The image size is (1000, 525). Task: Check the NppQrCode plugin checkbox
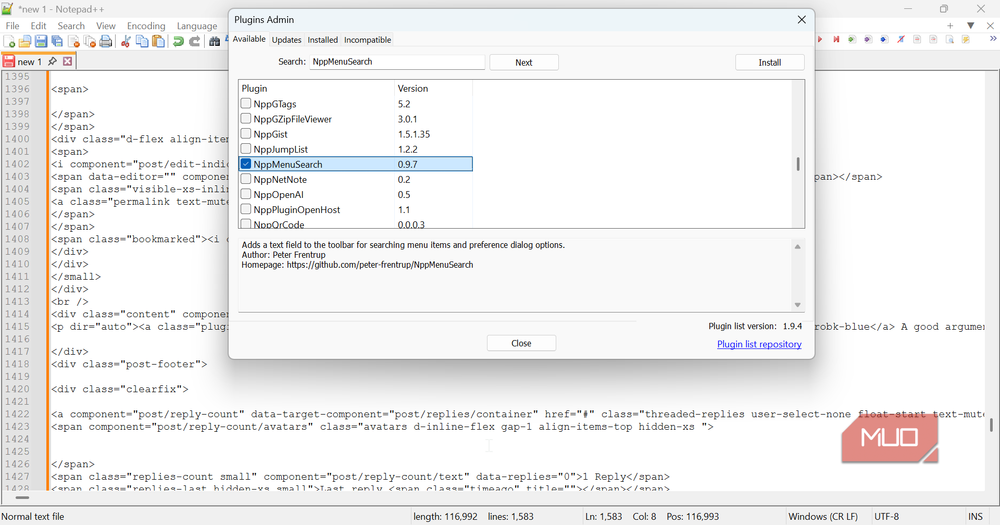[246, 224]
